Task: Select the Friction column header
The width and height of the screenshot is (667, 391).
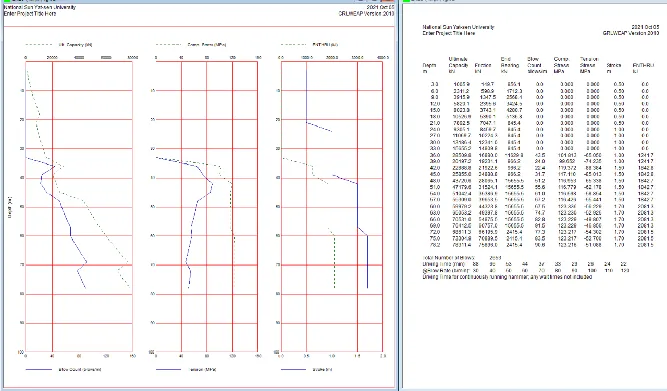Action: coord(482,68)
